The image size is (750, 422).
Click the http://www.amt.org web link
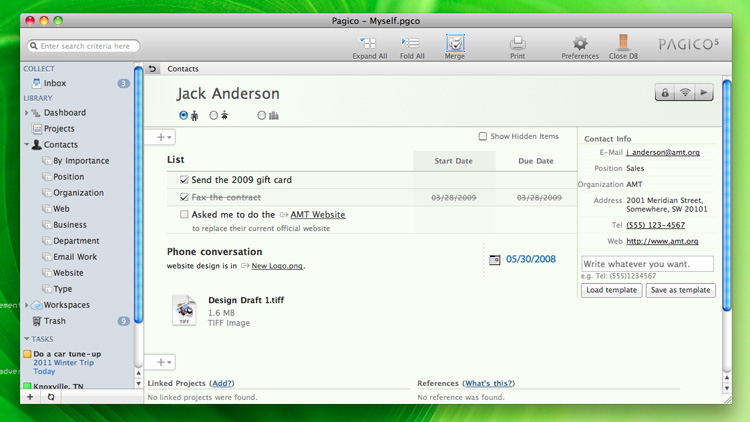(662, 241)
